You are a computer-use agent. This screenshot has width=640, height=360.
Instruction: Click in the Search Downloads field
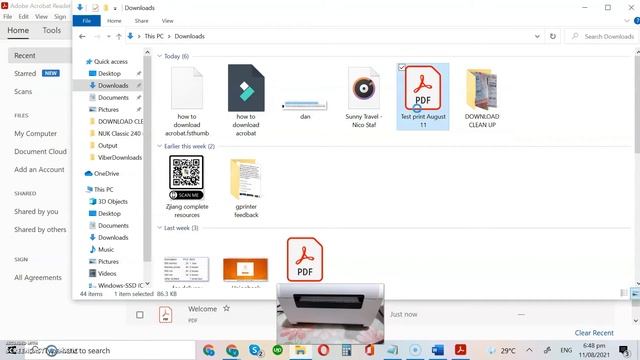click(x=602, y=36)
